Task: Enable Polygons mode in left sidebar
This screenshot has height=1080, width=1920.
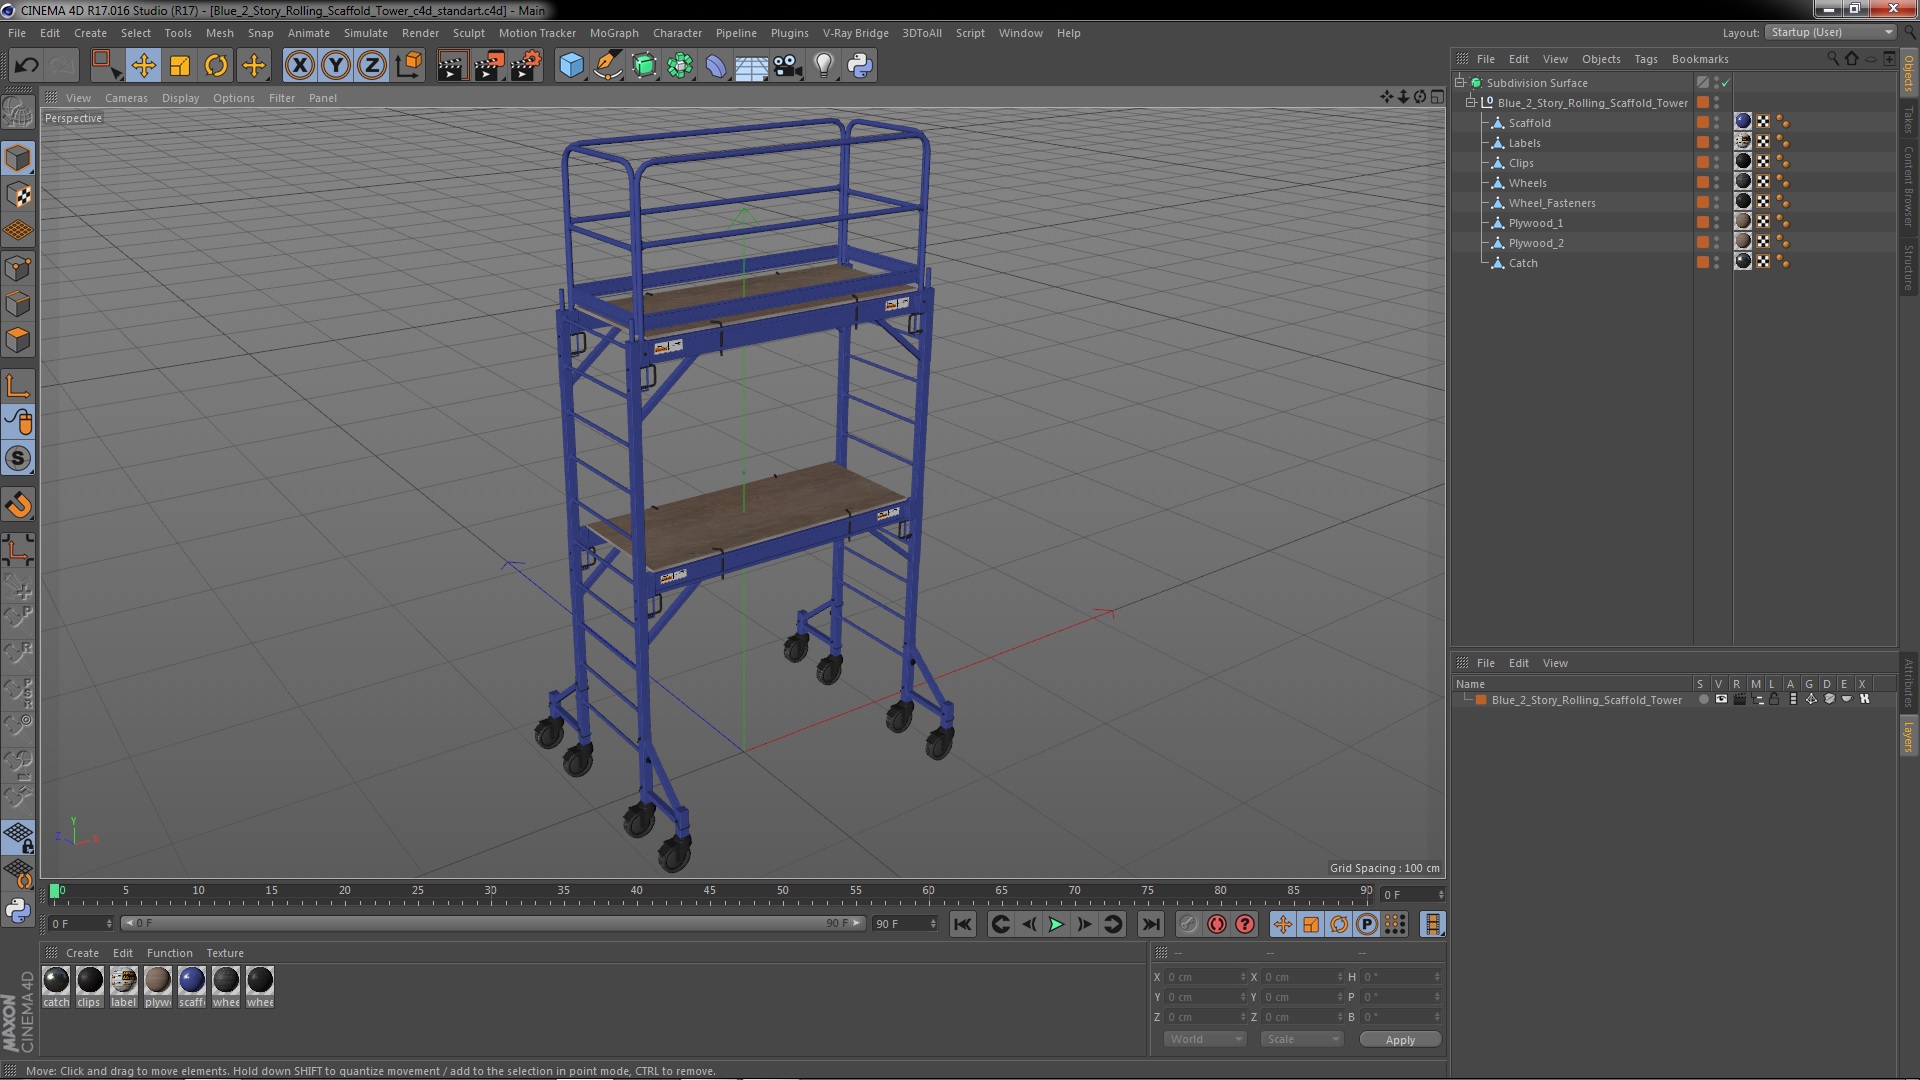Action: pos(18,340)
